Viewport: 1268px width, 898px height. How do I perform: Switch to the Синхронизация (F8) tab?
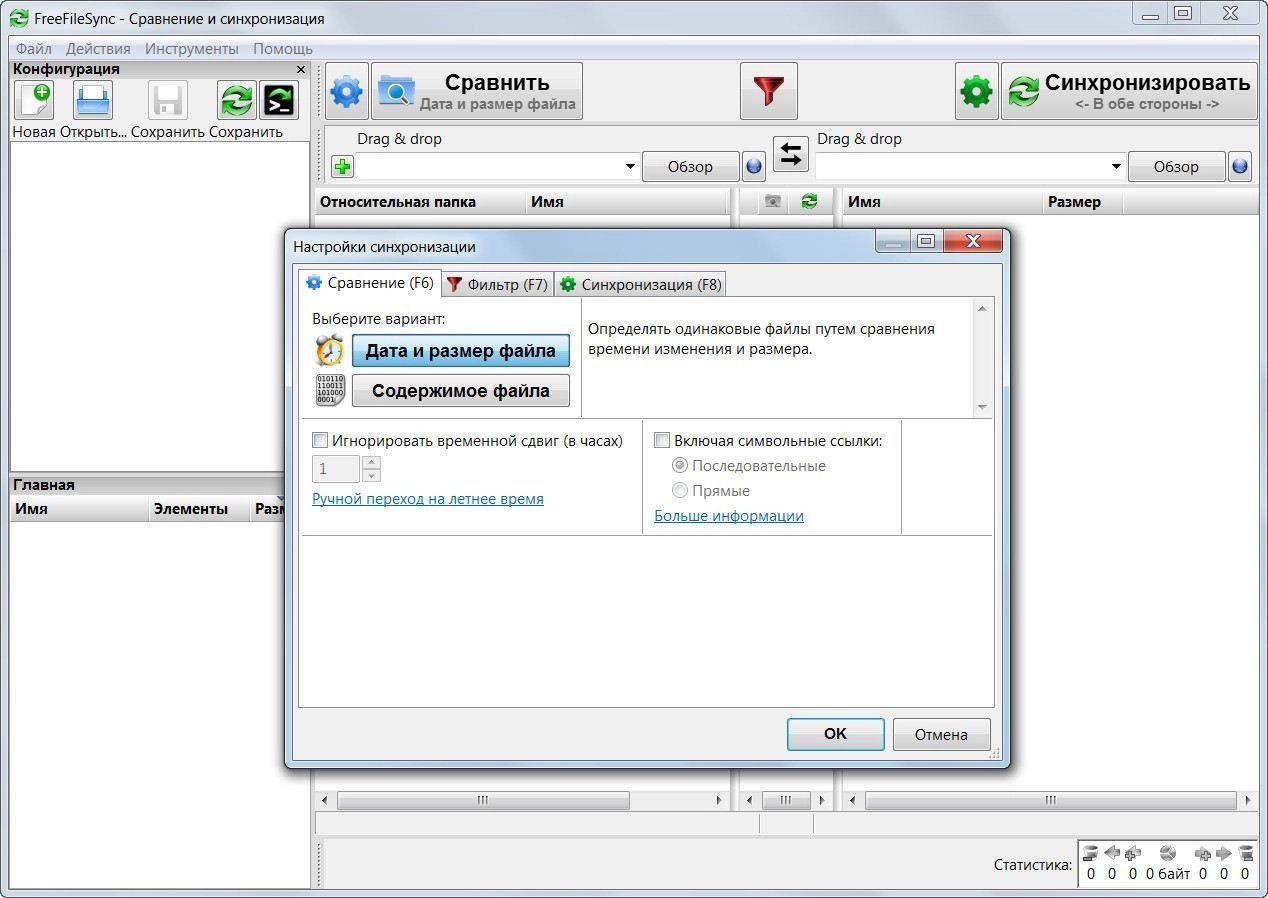point(640,285)
